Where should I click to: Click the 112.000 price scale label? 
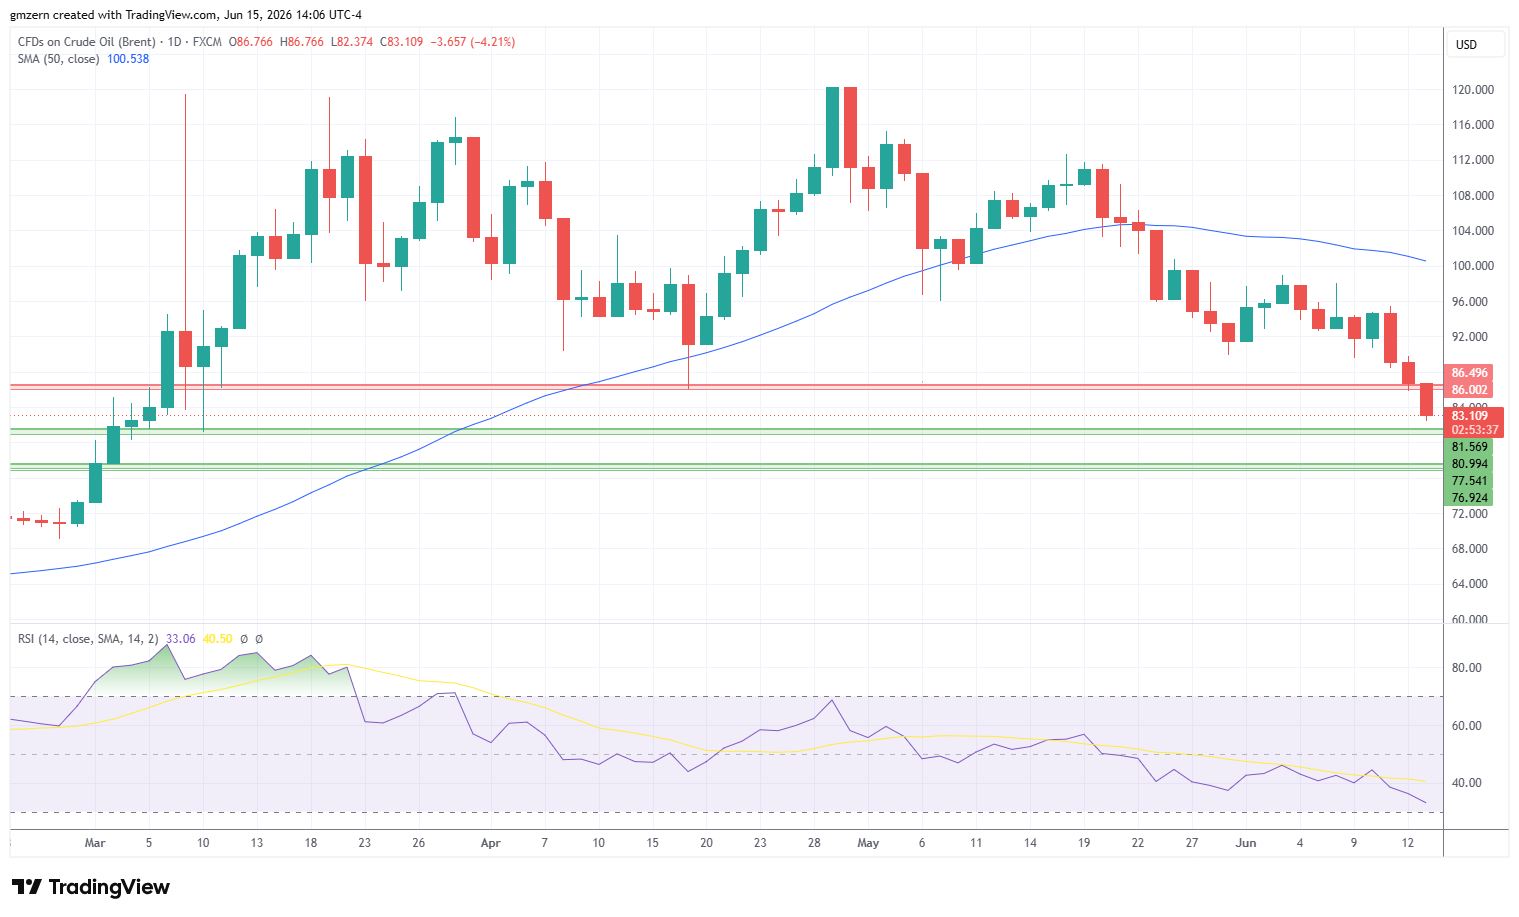point(1473,160)
